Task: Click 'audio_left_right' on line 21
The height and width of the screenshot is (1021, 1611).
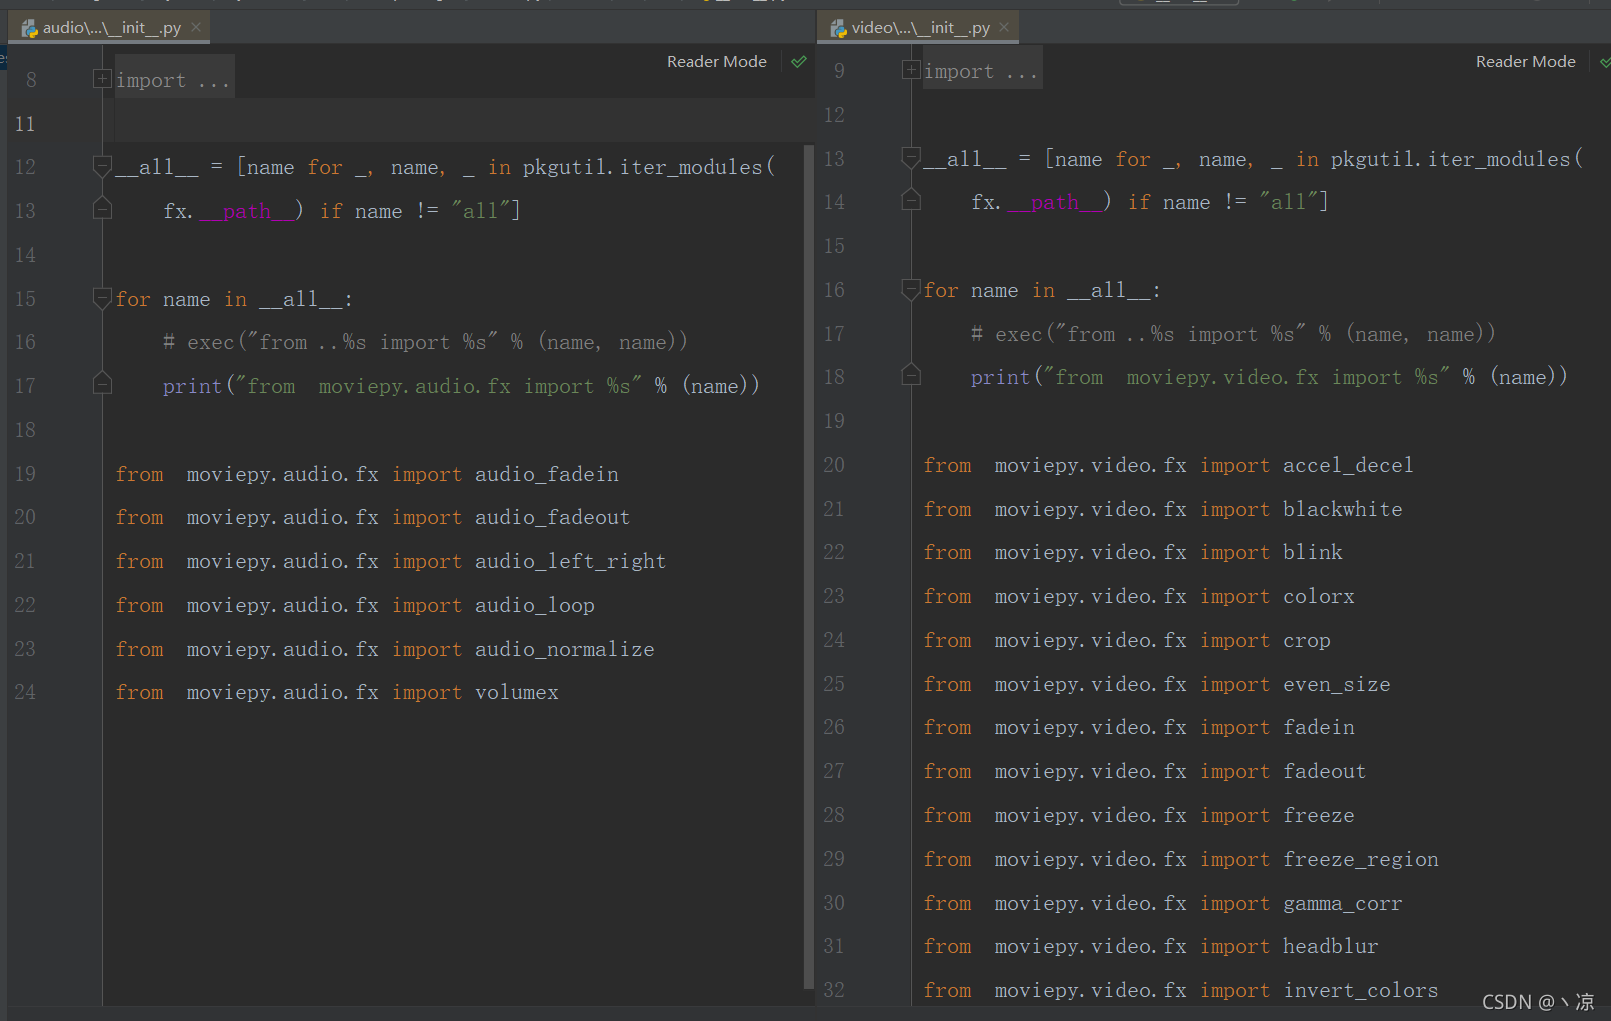Action: point(570,561)
